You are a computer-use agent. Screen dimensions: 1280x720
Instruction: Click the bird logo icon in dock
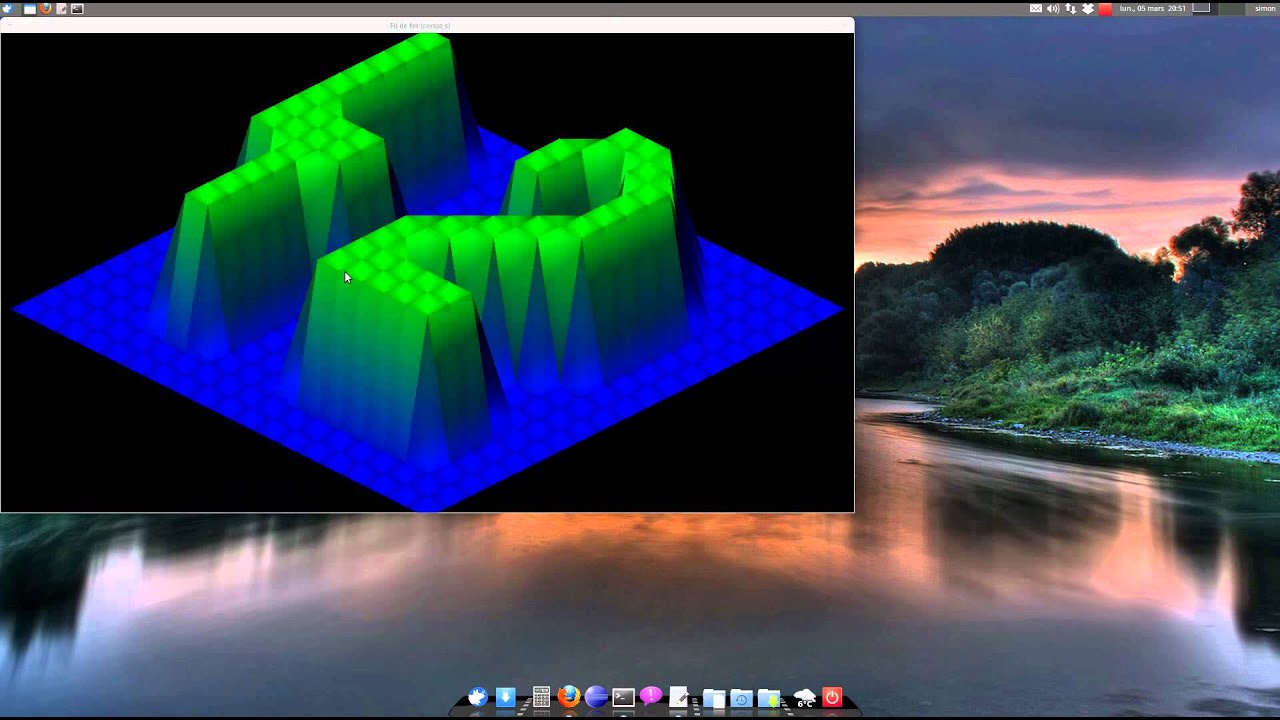point(478,697)
